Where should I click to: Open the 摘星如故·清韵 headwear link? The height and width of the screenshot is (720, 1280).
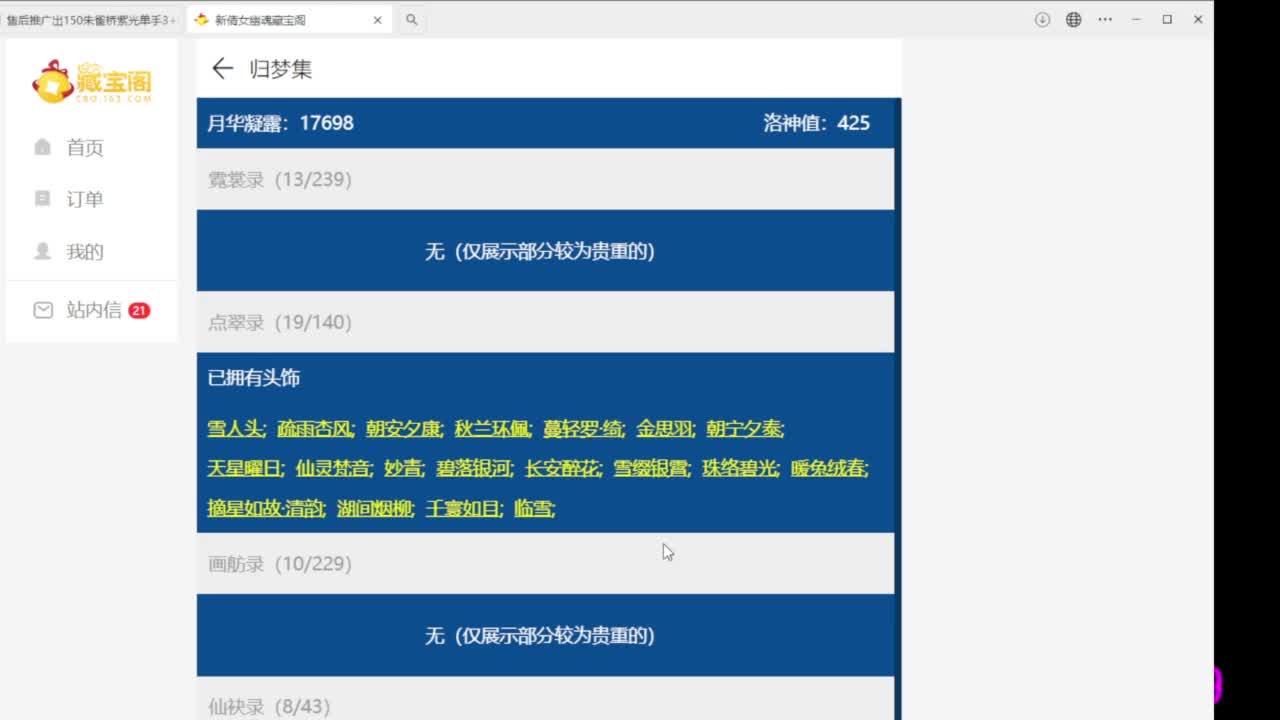pos(265,509)
